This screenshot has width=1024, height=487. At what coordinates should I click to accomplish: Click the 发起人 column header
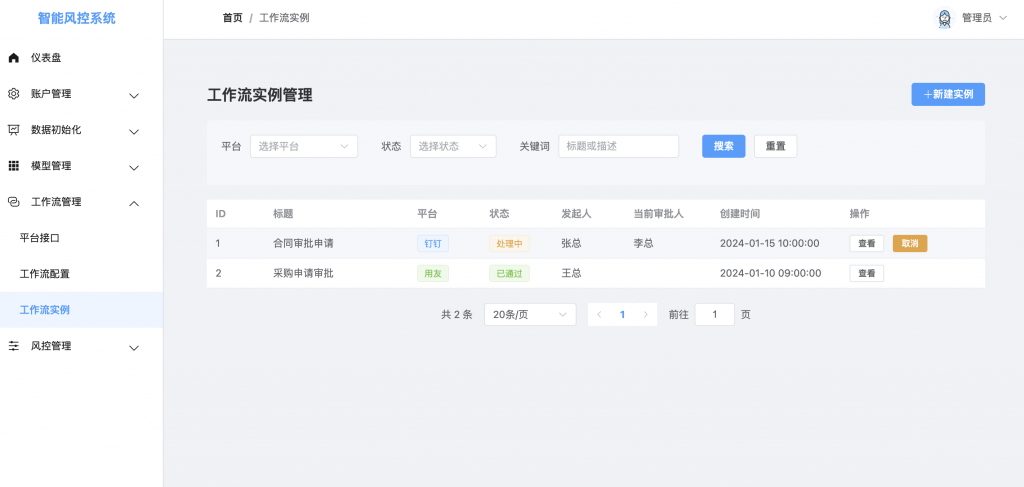577,214
